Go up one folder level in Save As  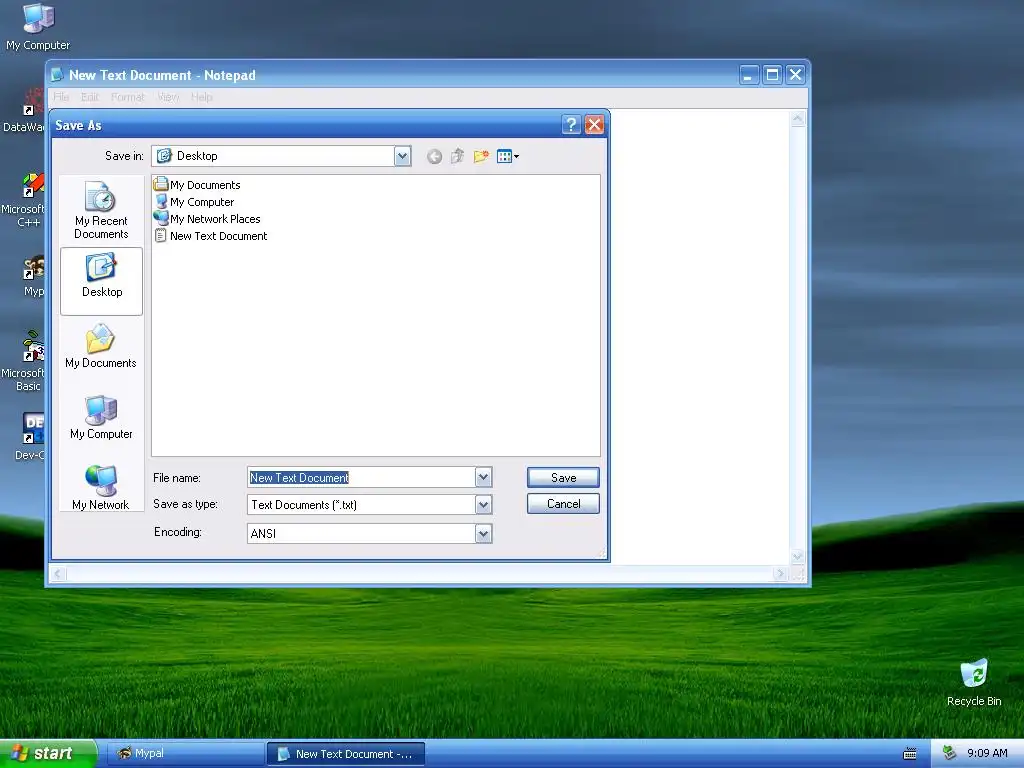pyautogui.click(x=457, y=156)
